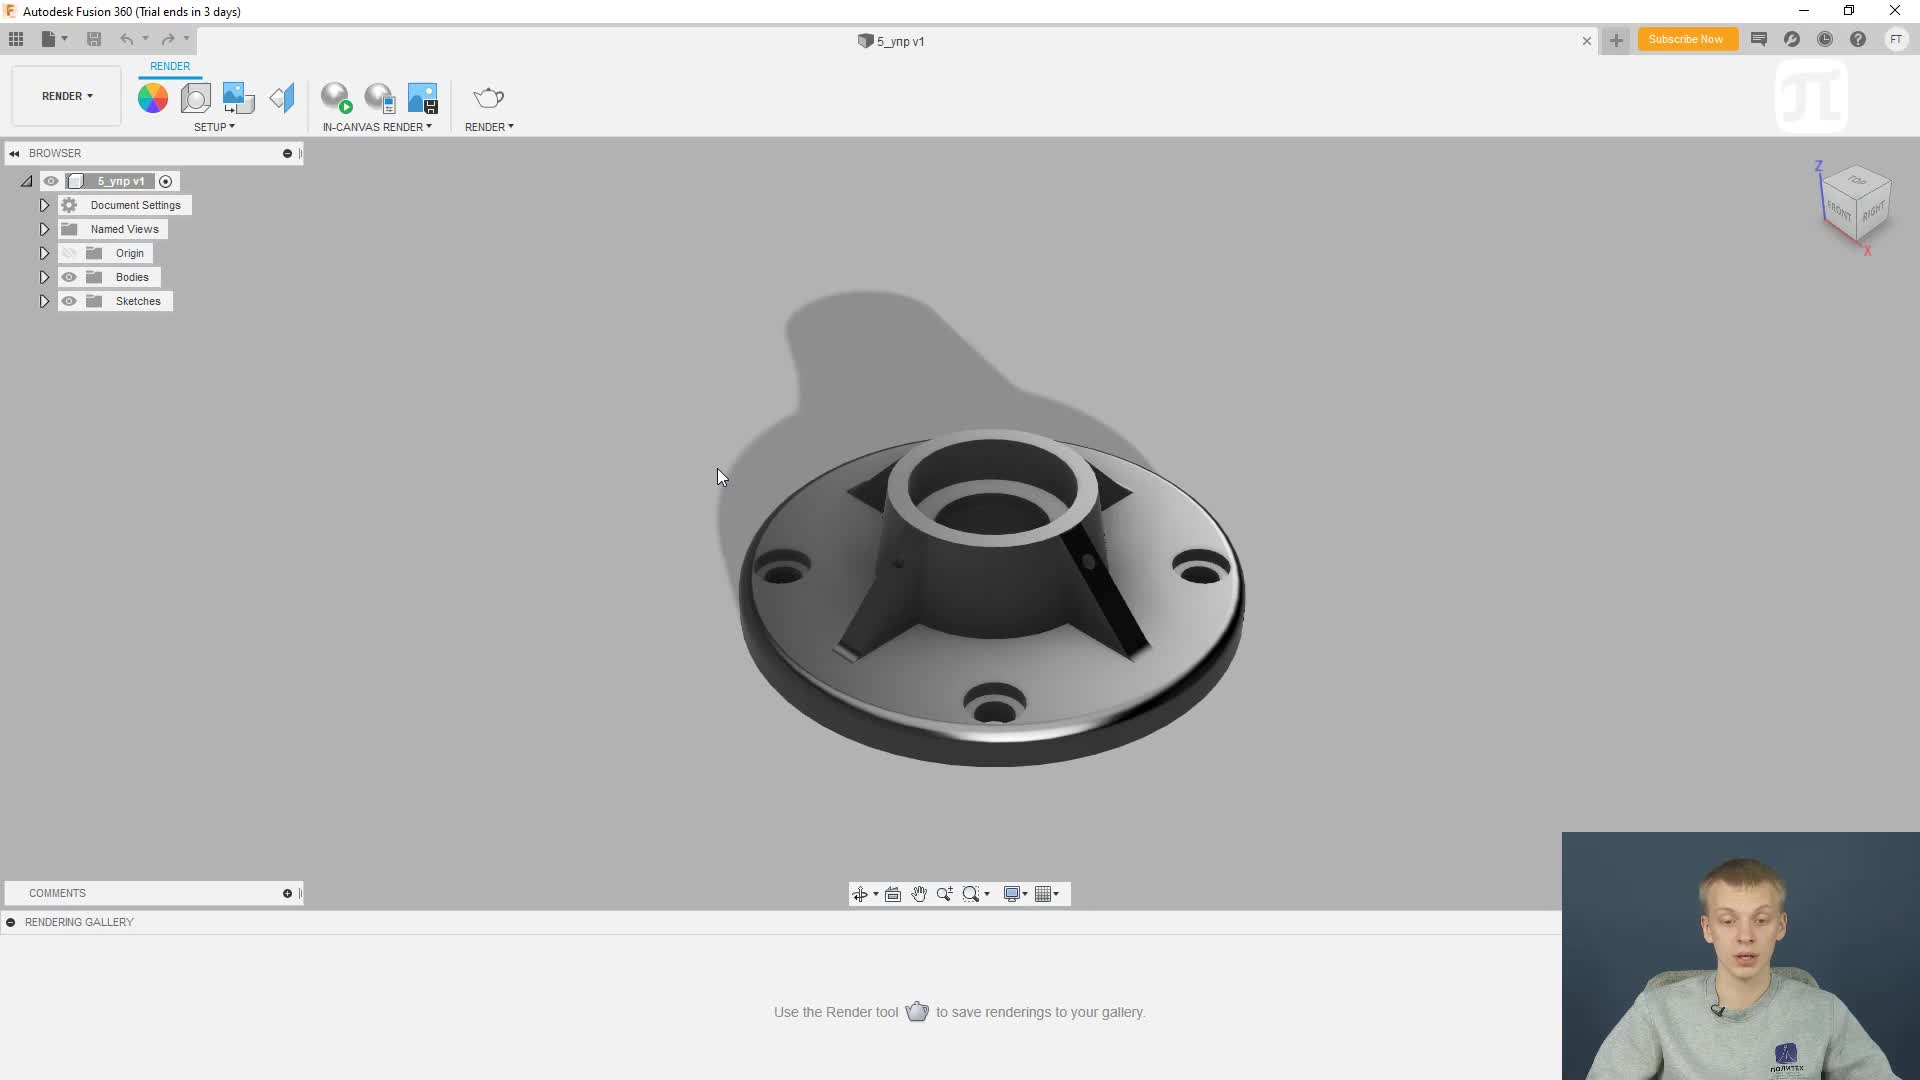1920x1080 pixels.
Task: Open the Grid and Snaps dropdown arrow
Action: click(x=1056, y=894)
